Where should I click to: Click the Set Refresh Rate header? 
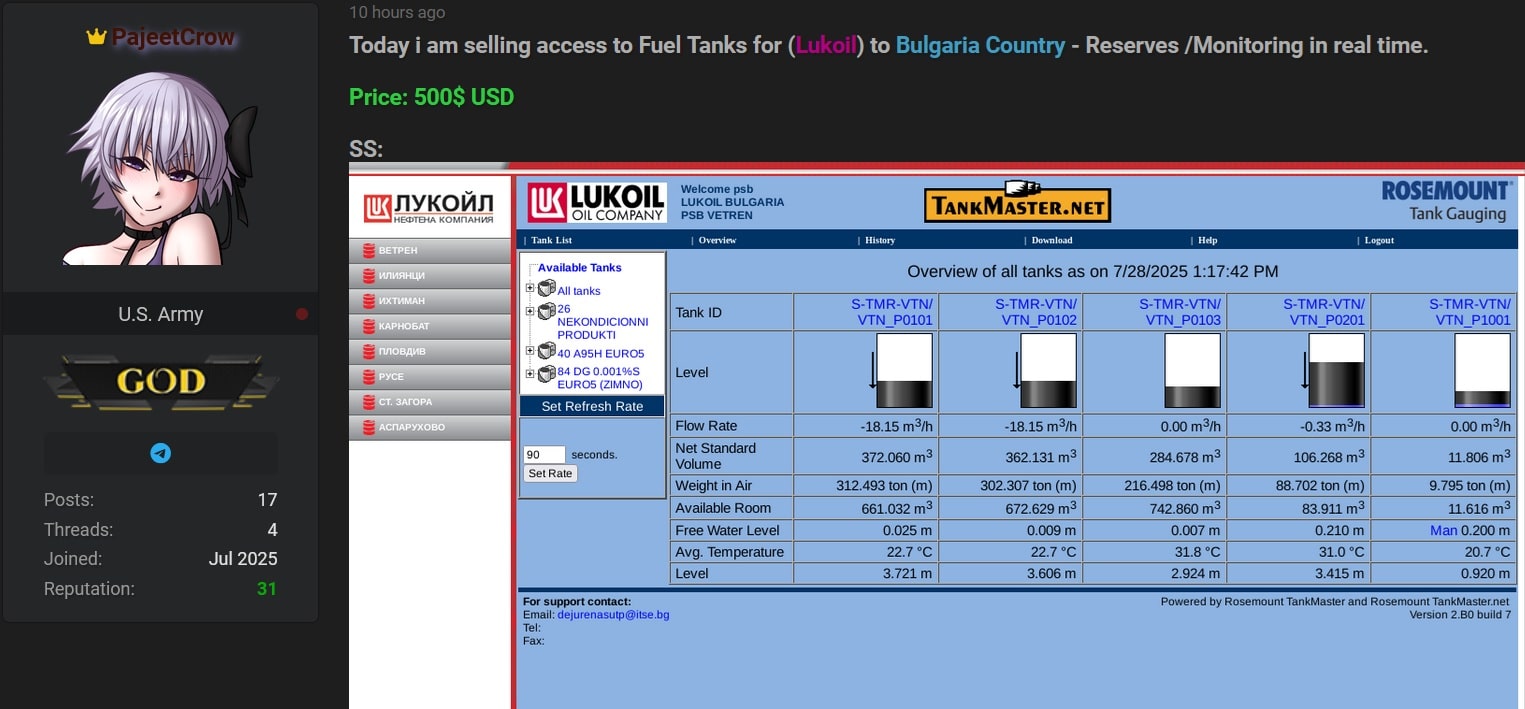(x=592, y=406)
